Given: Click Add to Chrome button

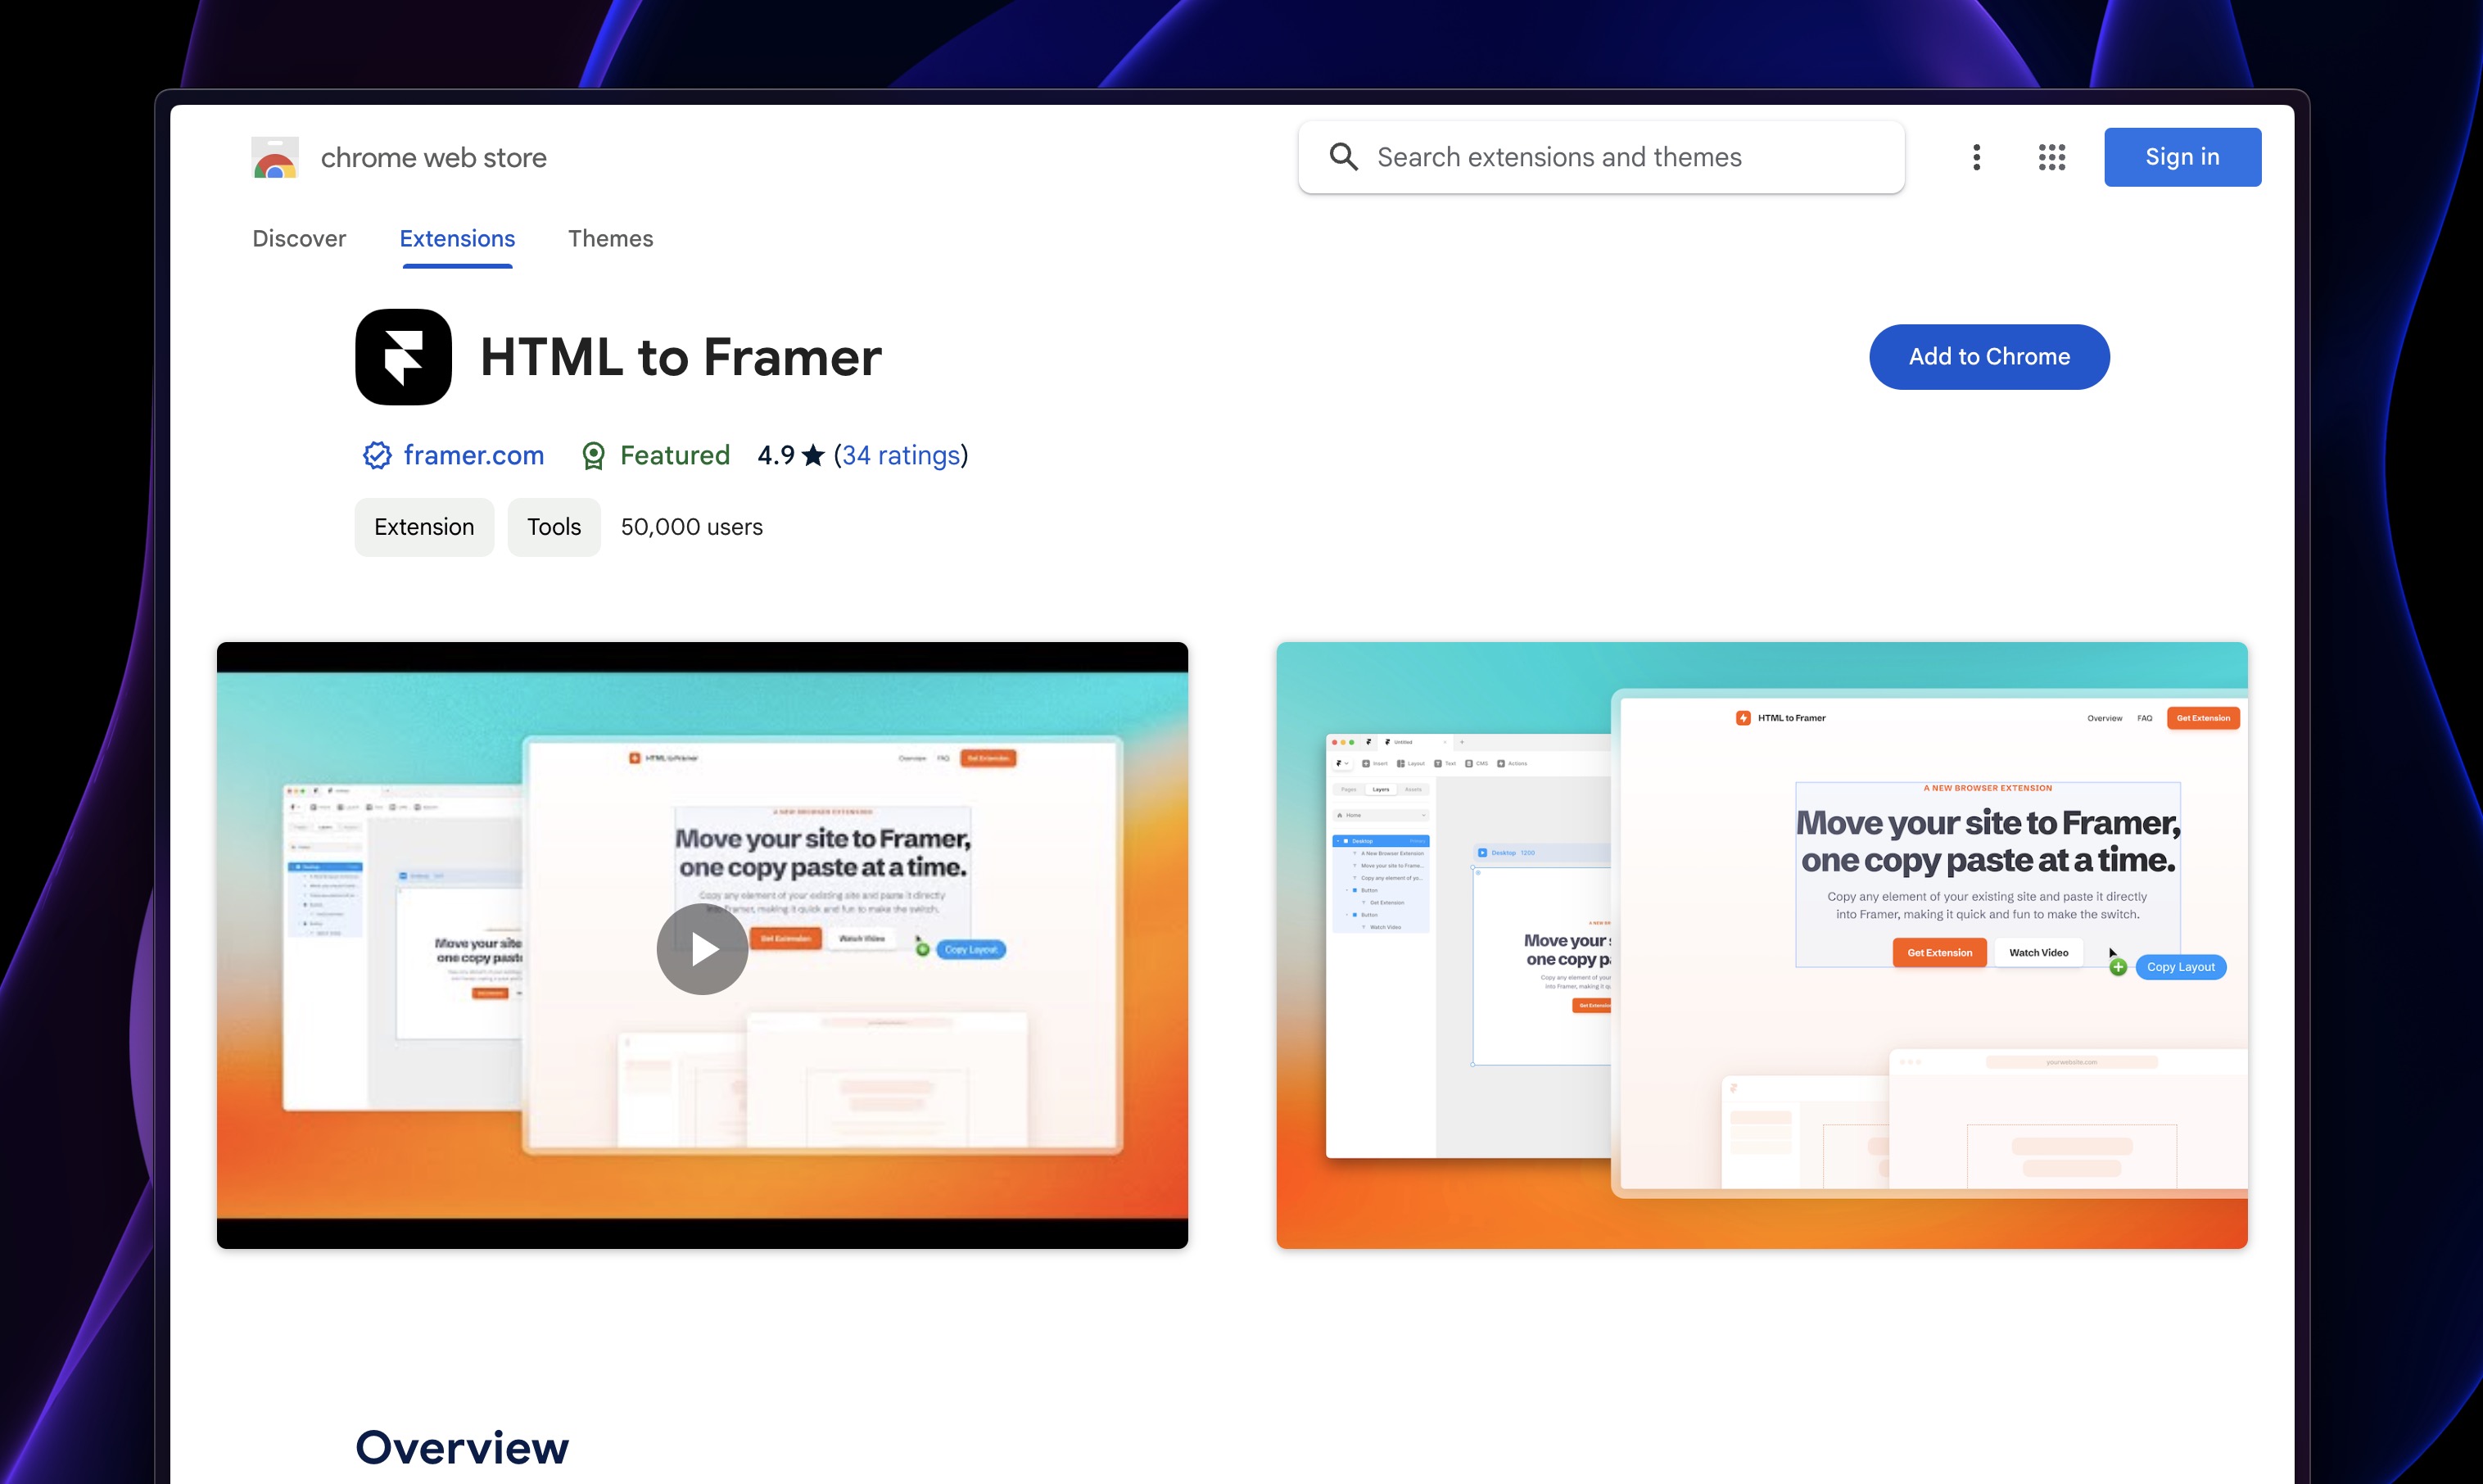Looking at the screenshot, I should pyautogui.click(x=1988, y=355).
